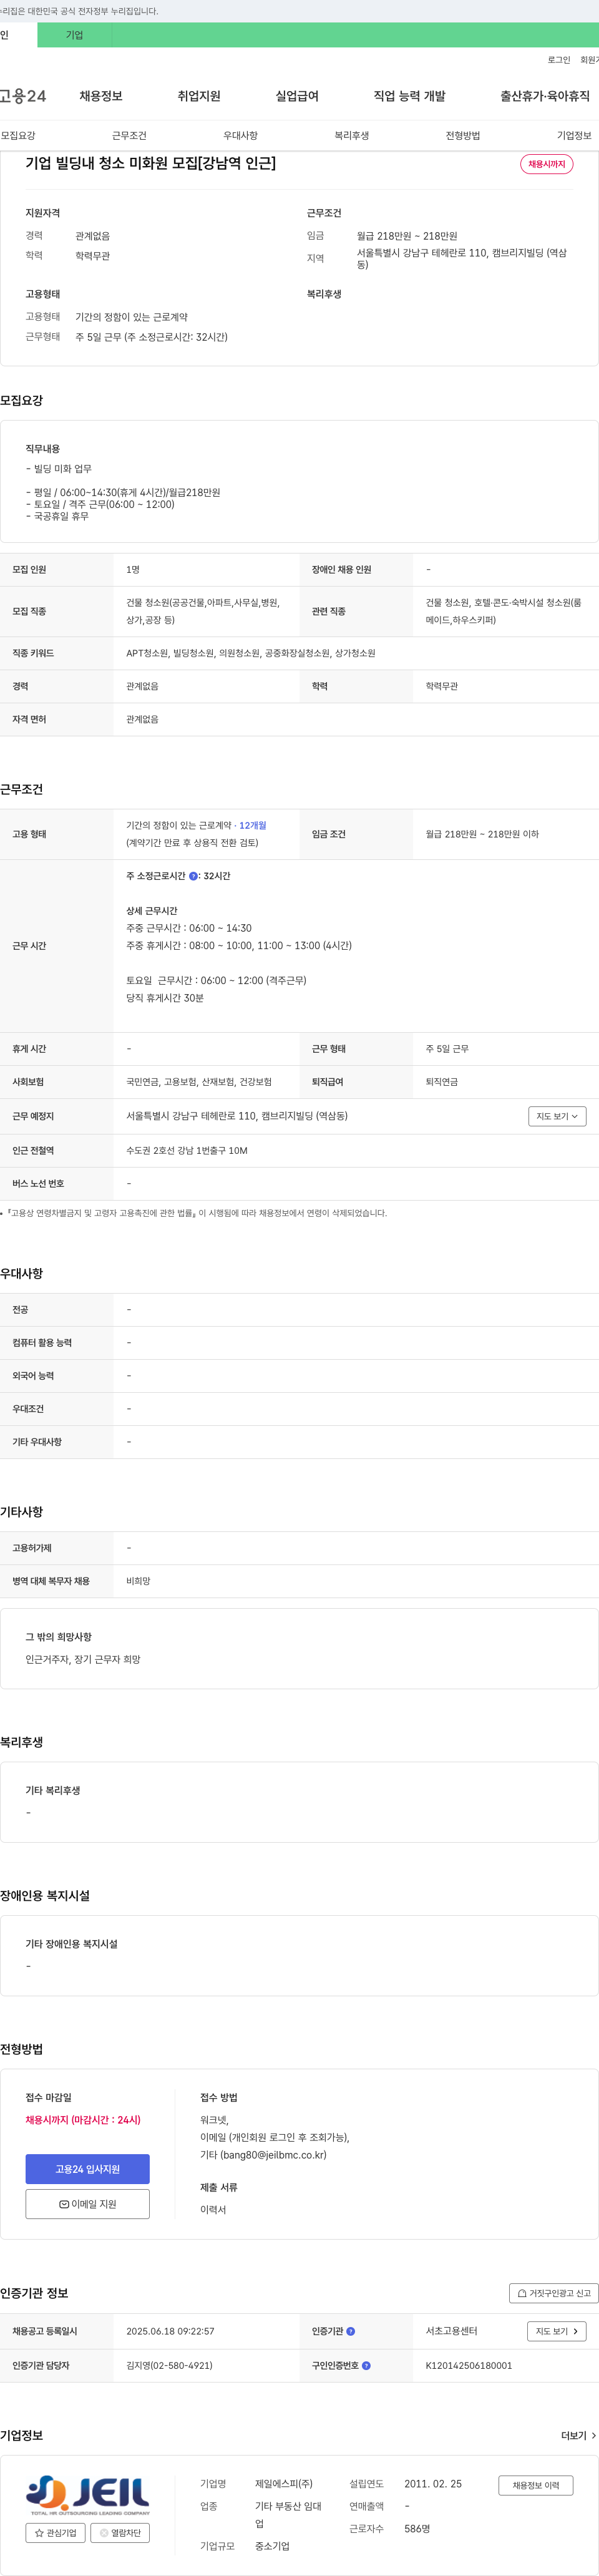Switch to the 기업 tab
Screen dimensions: 599x2576
click(x=74, y=35)
